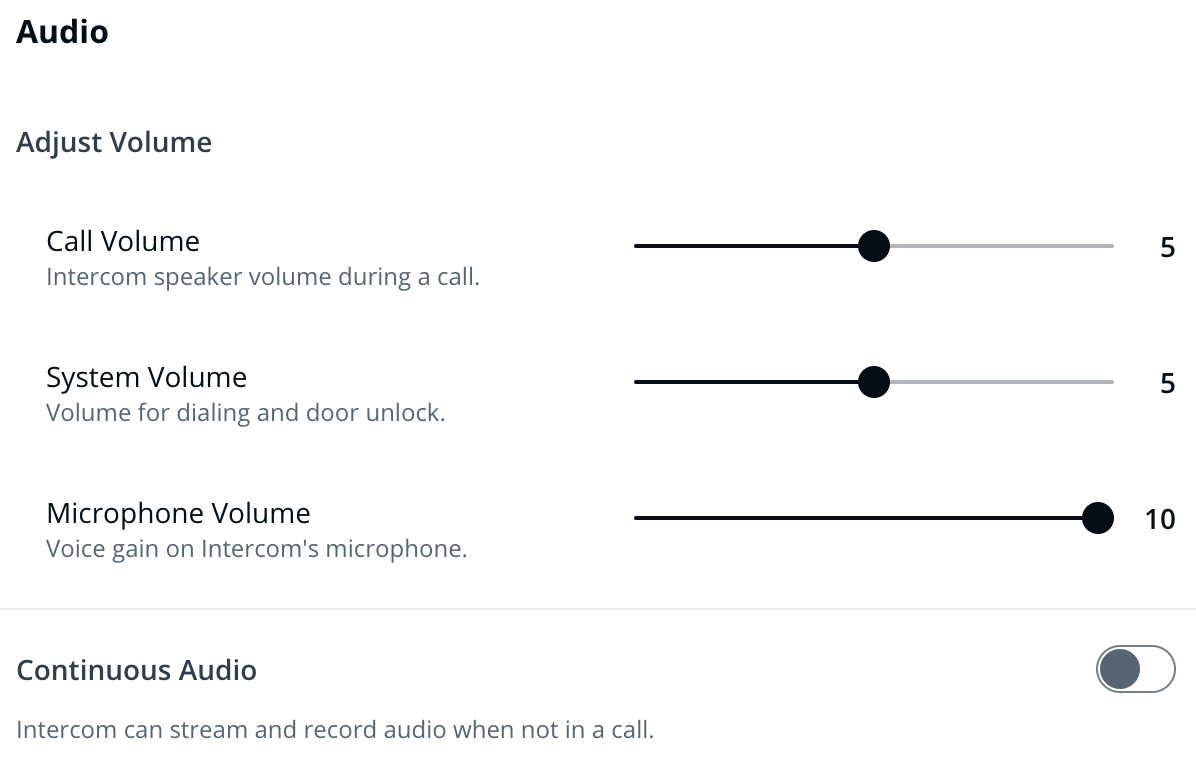Click the Adjust Volume subheading
This screenshot has height=782, width=1196.
point(114,142)
